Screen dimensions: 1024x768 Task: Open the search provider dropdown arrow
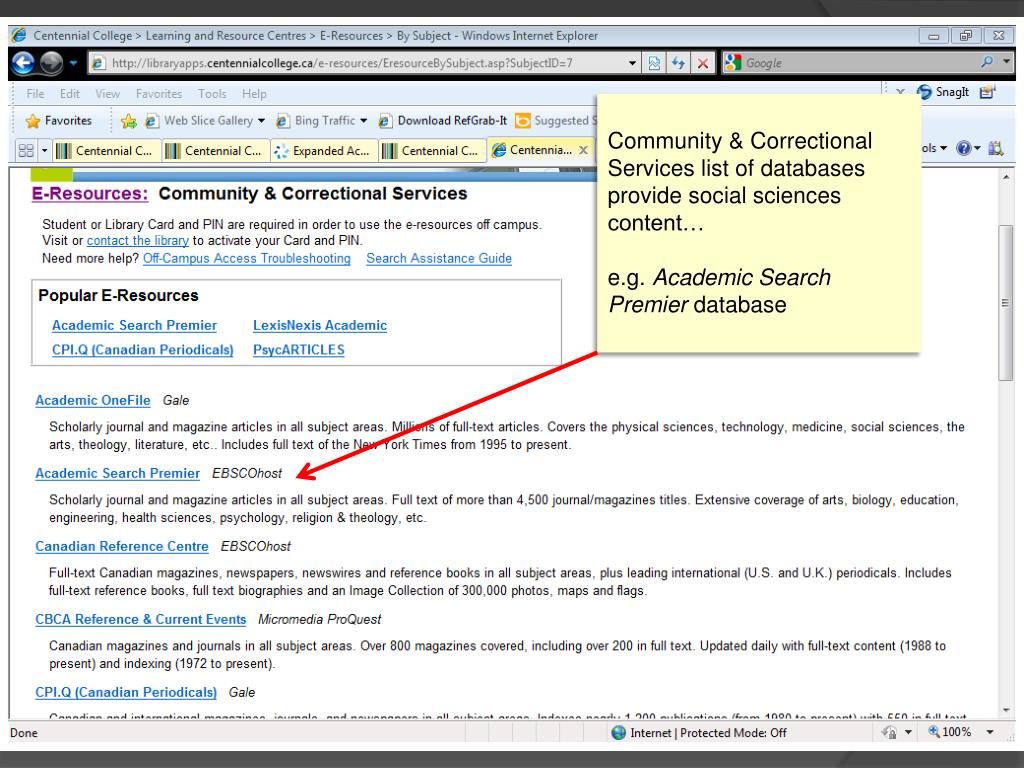point(1006,62)
